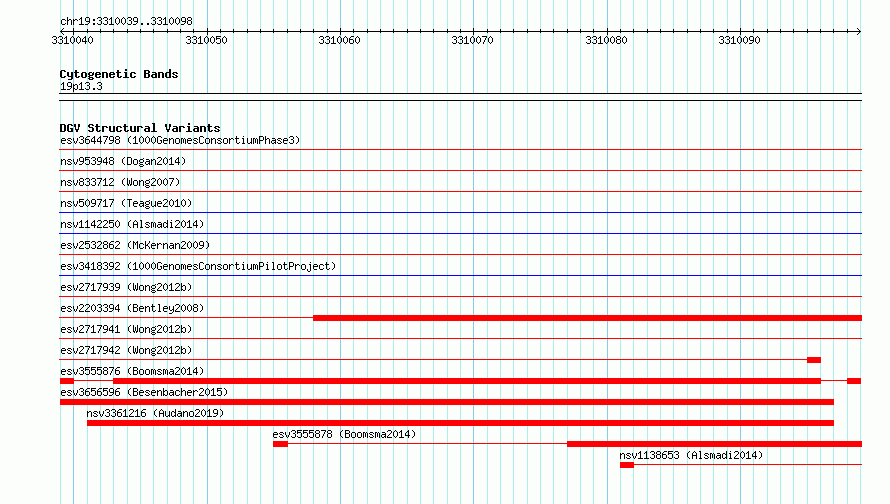This screenshot has height=504, width=890.
Task: Click the blue esv3418392 variant line
Action: pyautogui.click(x=461, y=276)
